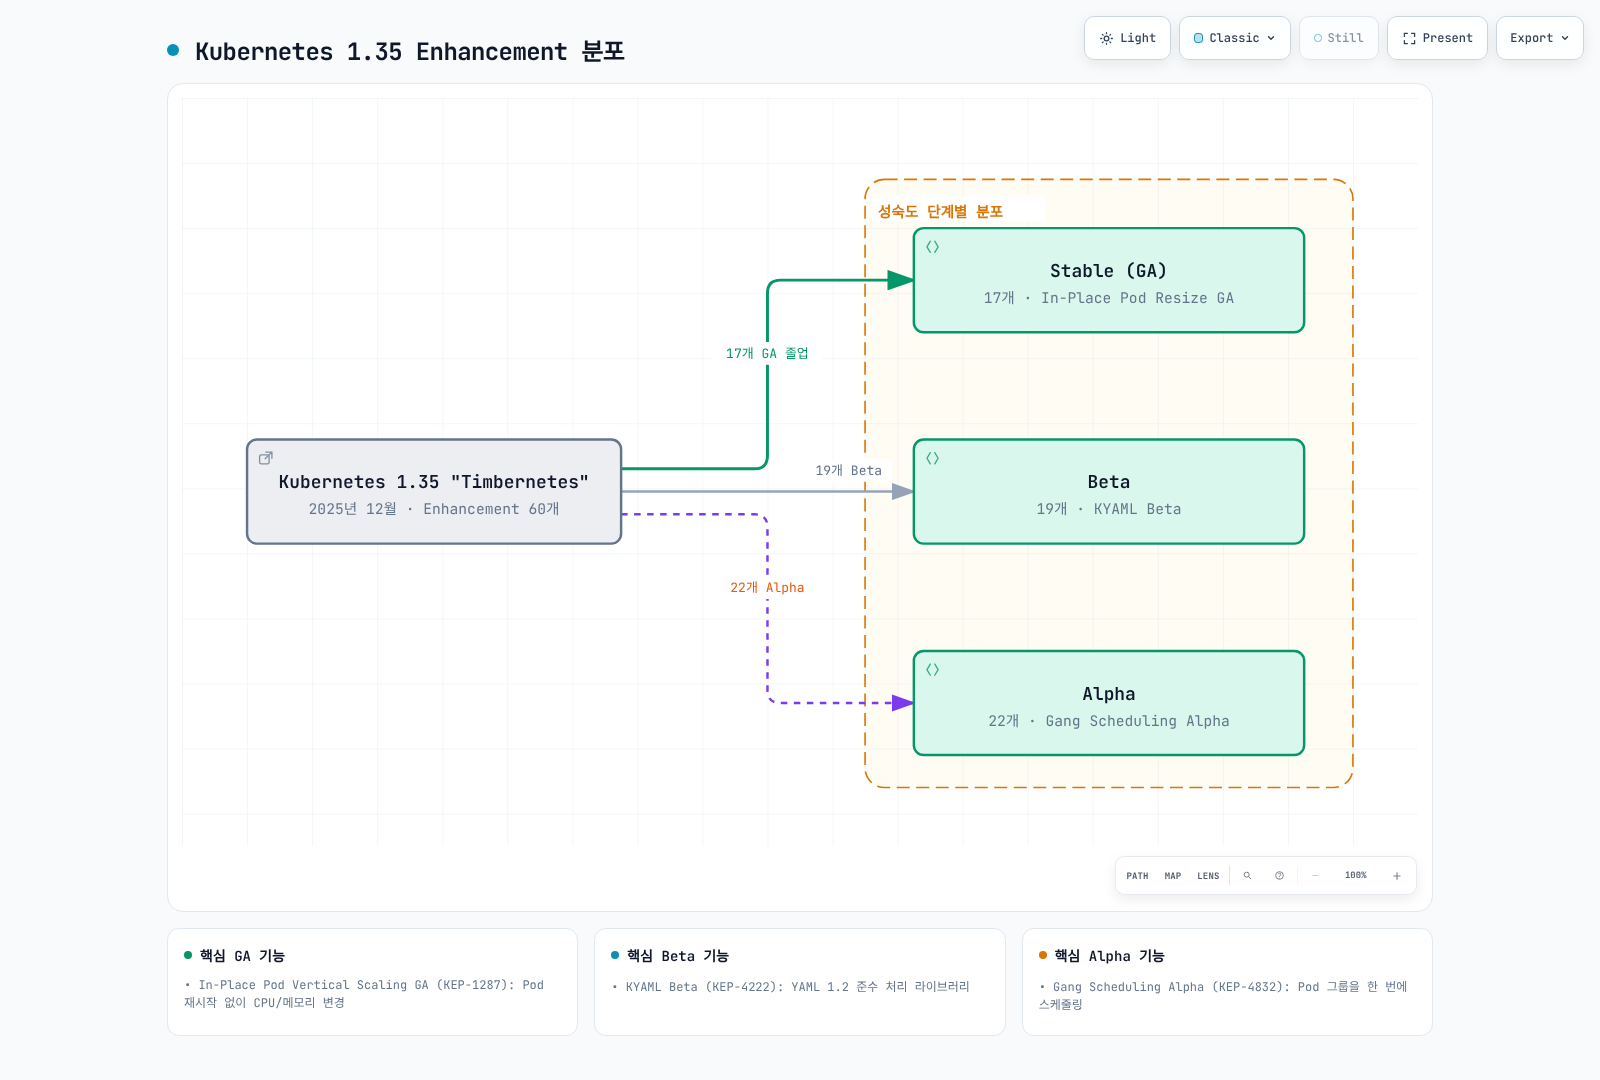The height and width of the screenshot is (1080, 1600).
Task: Toggle the Still animation button
Action: click(x=1339, y=38)
